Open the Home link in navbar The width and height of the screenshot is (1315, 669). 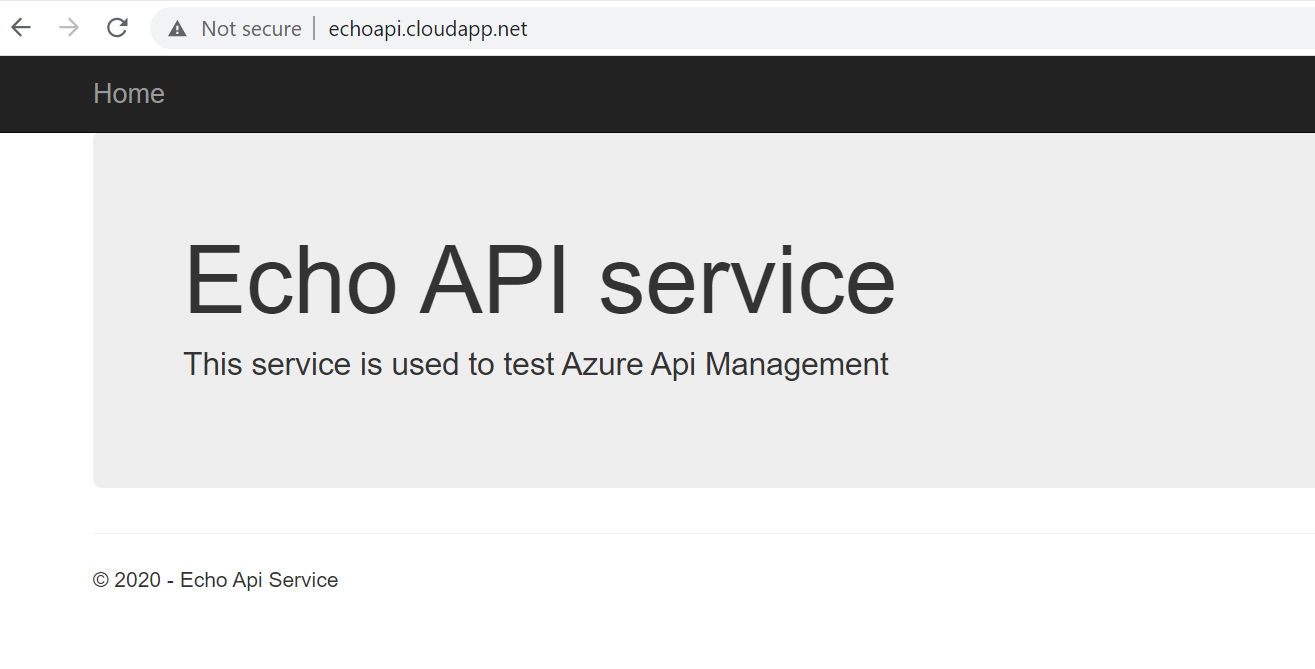coord(128,93)
